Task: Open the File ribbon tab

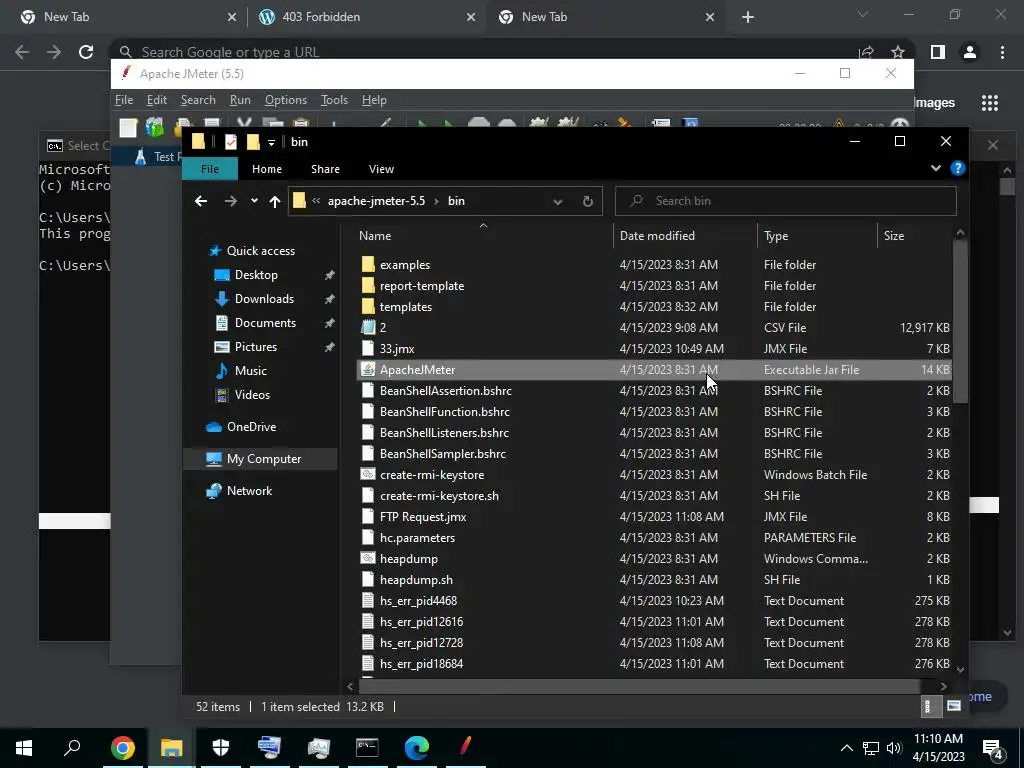Action: point(210,169)
